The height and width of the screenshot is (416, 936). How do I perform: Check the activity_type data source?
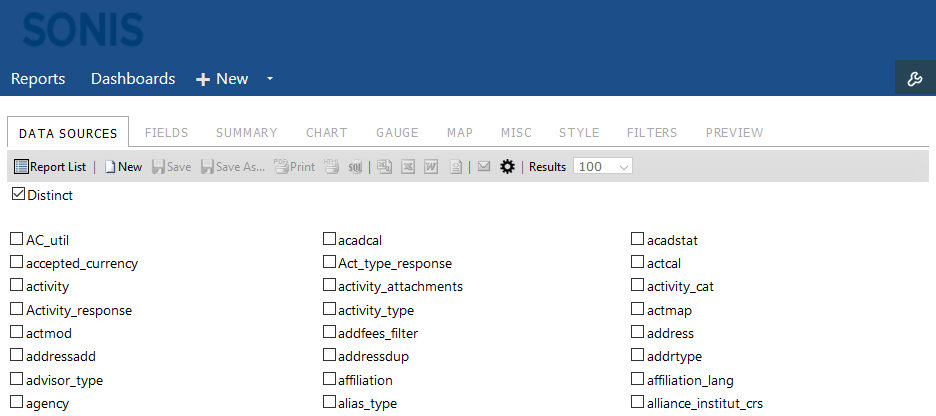[x=330, y=309]
